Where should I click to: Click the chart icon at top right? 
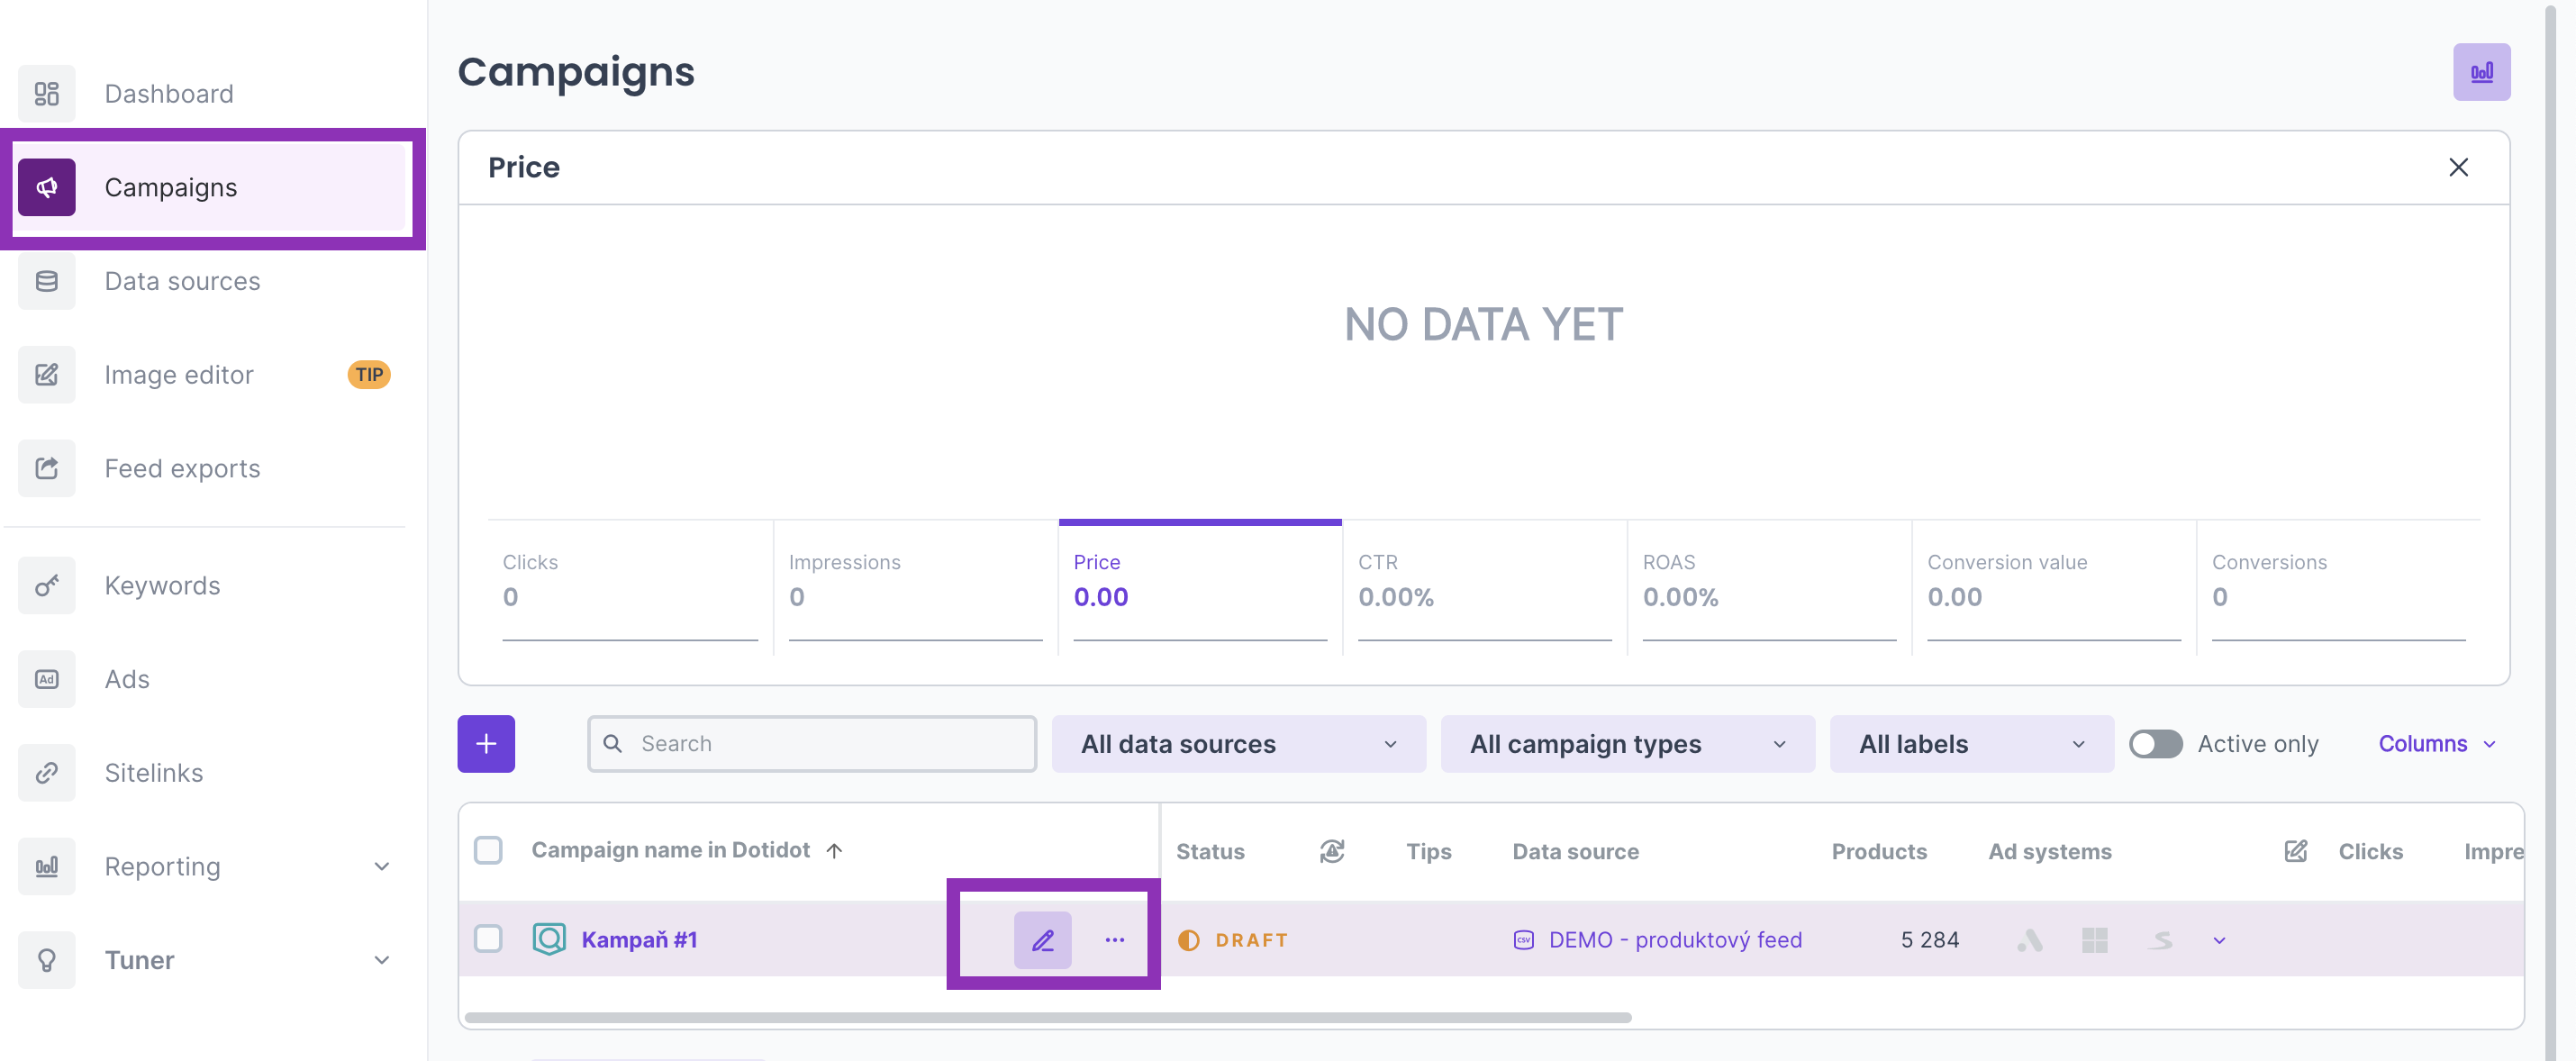click(x=2481, y=72)
